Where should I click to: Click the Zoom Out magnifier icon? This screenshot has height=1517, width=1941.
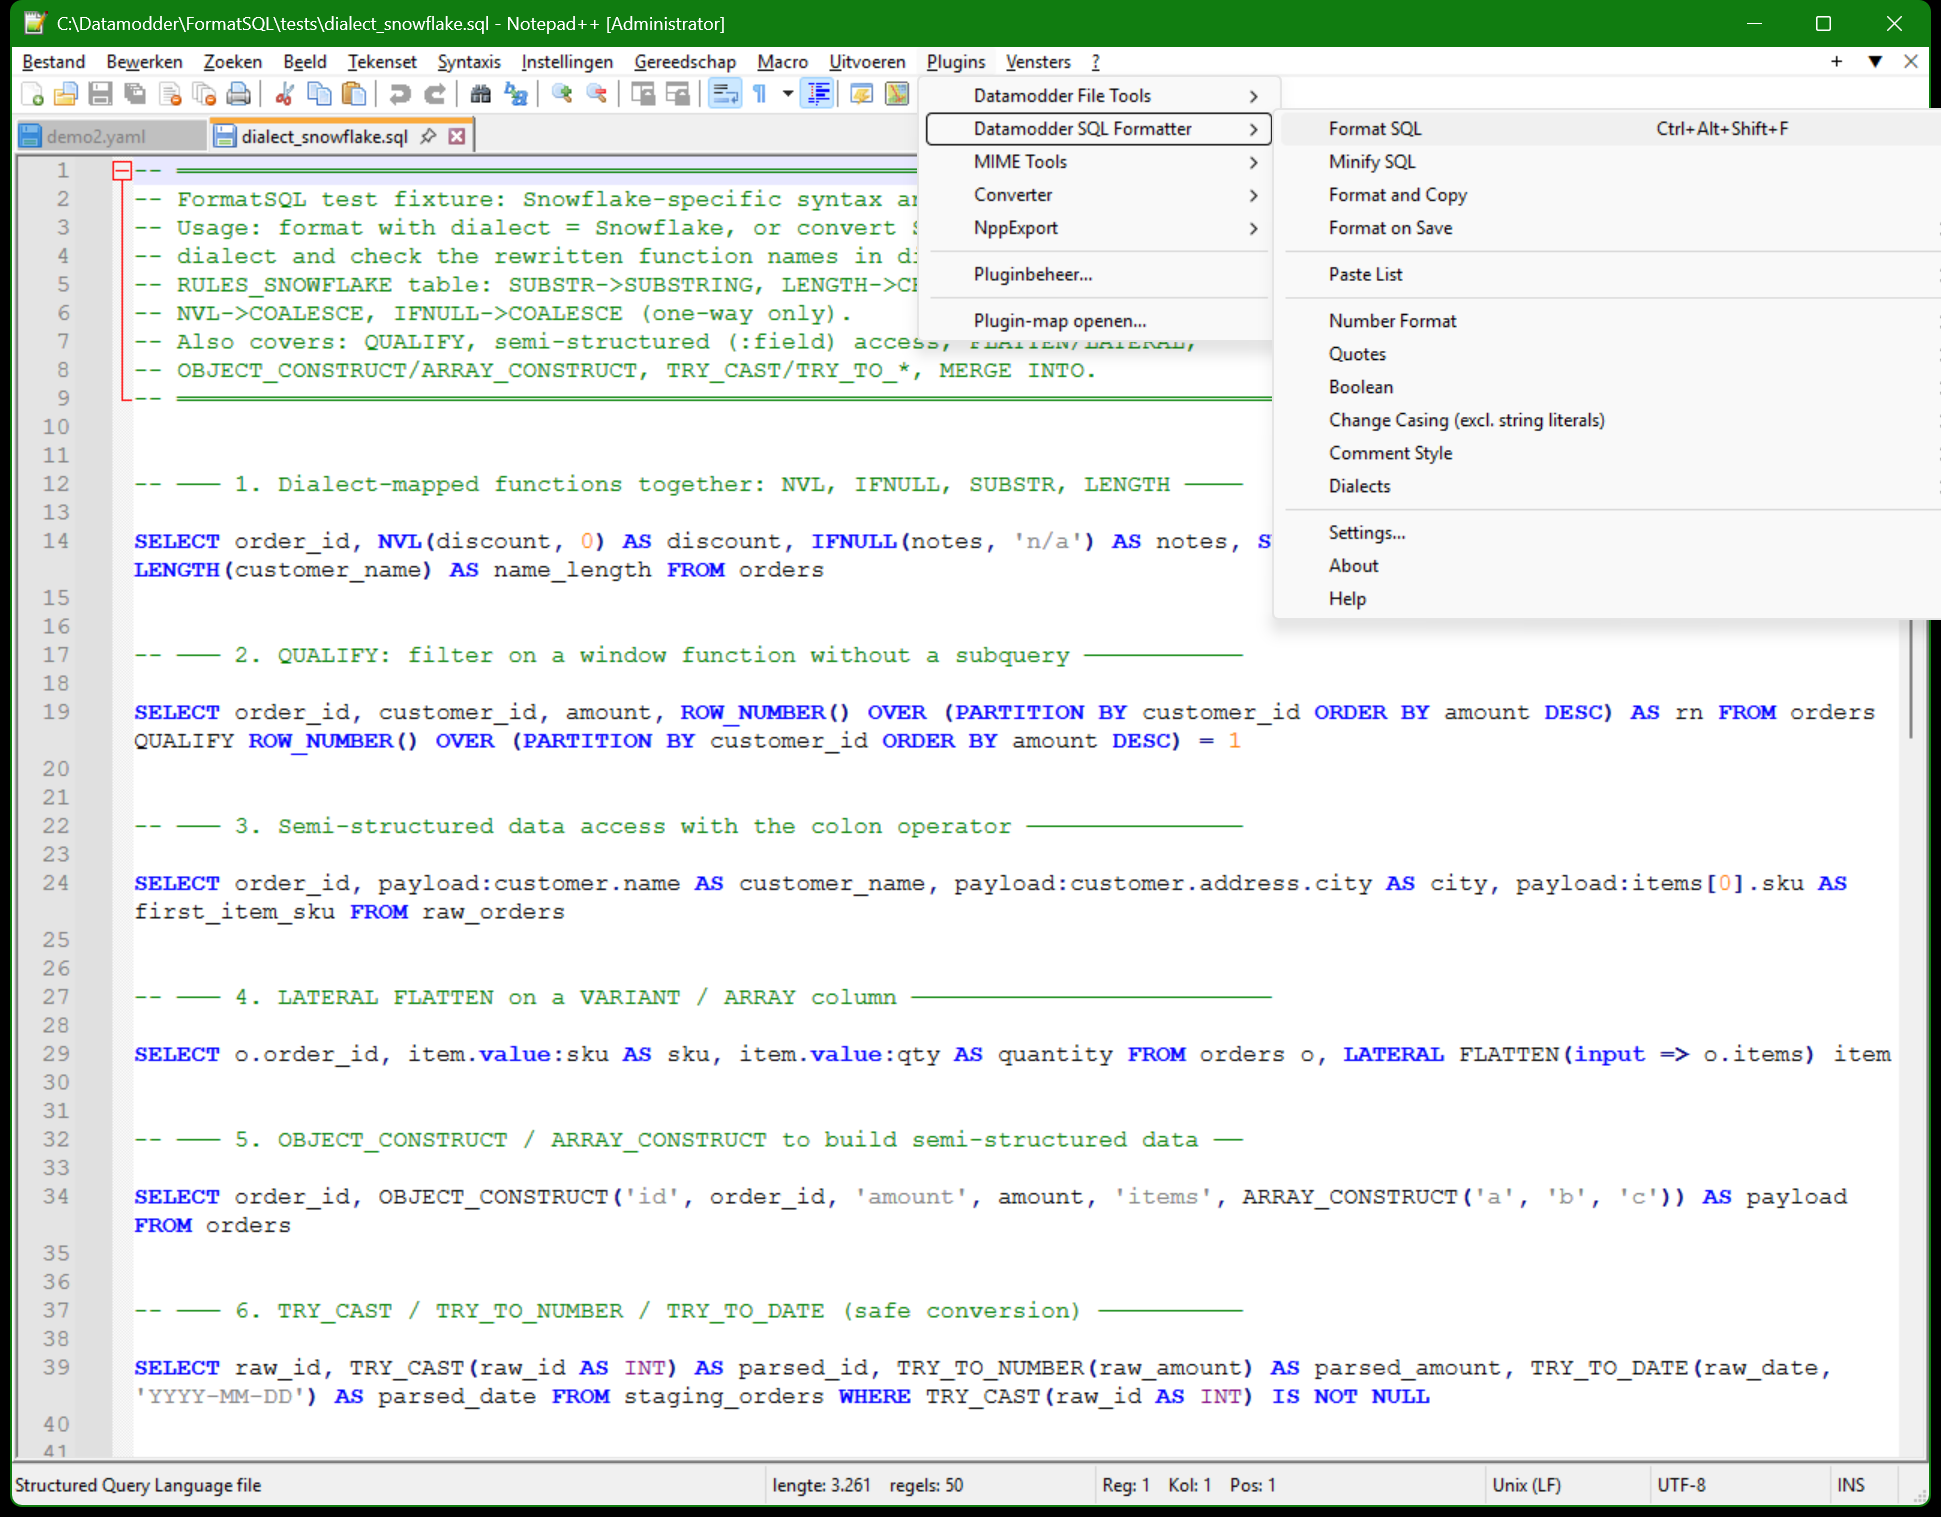point(596,94)
